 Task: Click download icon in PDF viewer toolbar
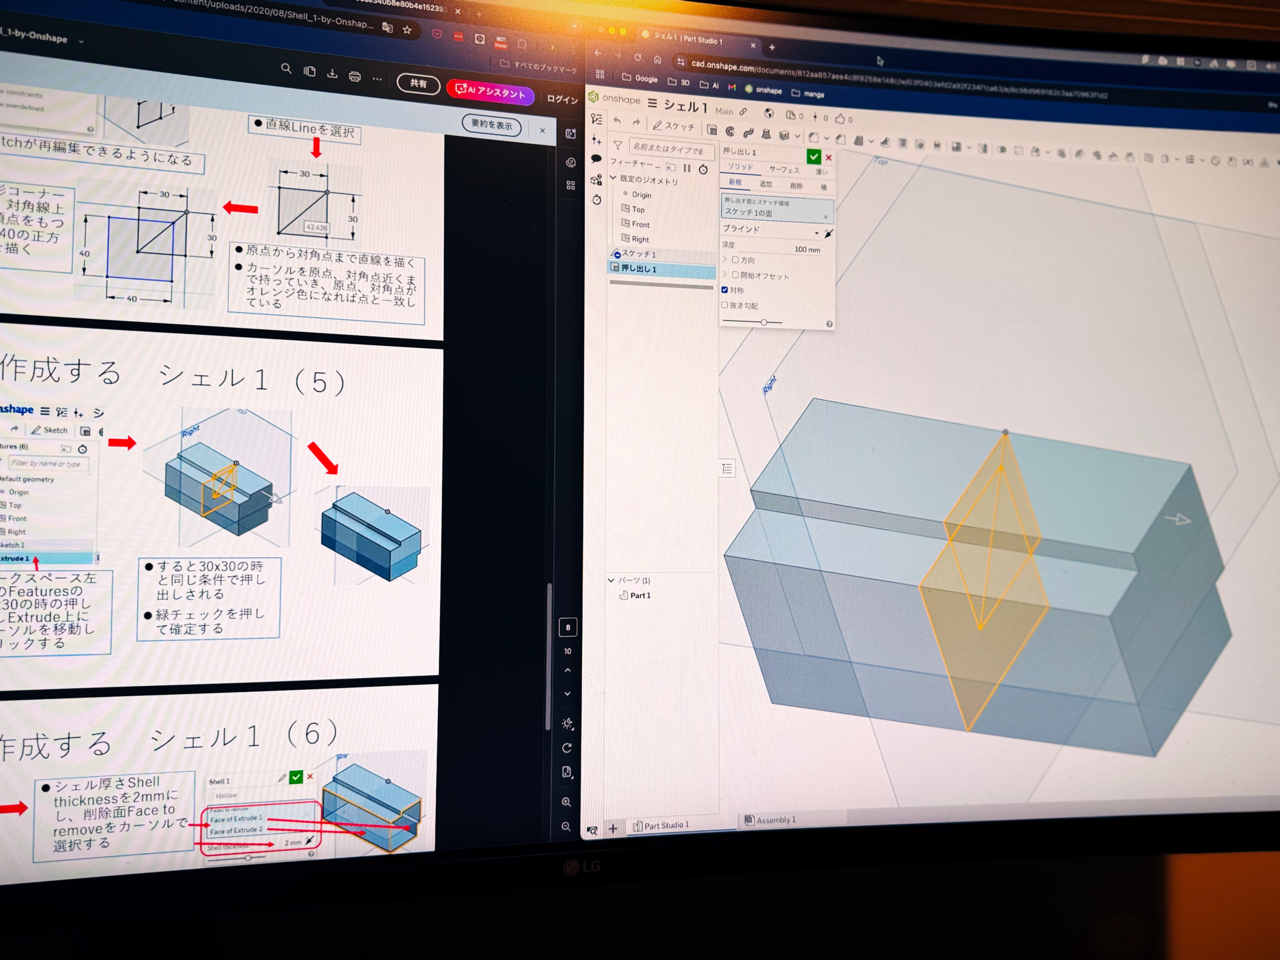pyautogui.click(x=332, y=74)
